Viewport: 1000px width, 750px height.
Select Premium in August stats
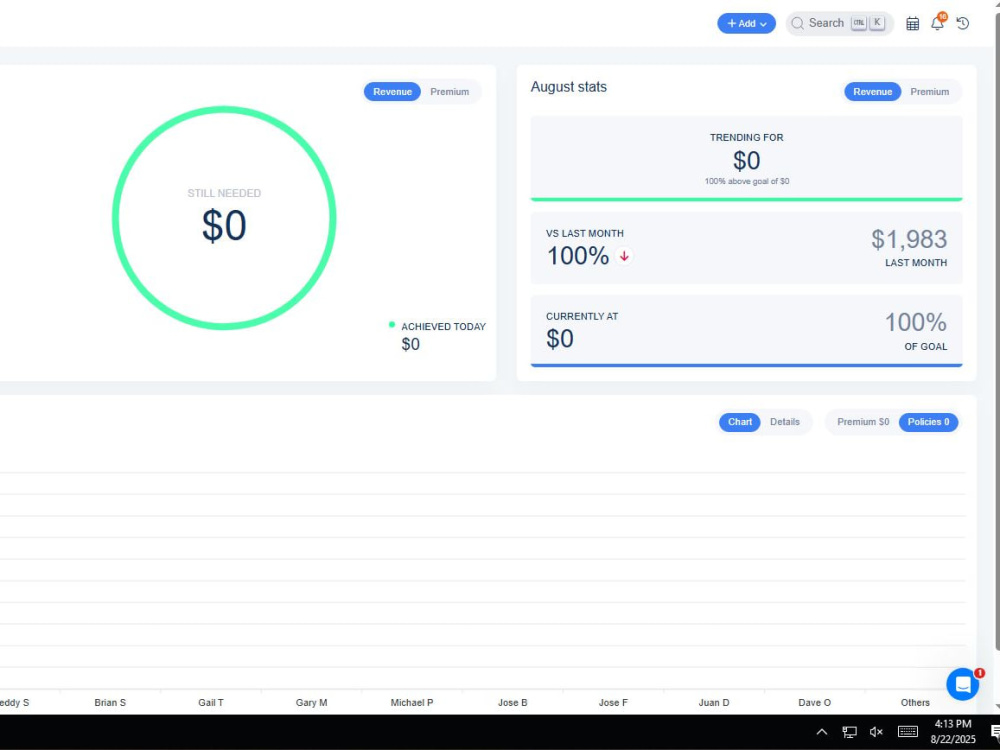click(929, 92)
